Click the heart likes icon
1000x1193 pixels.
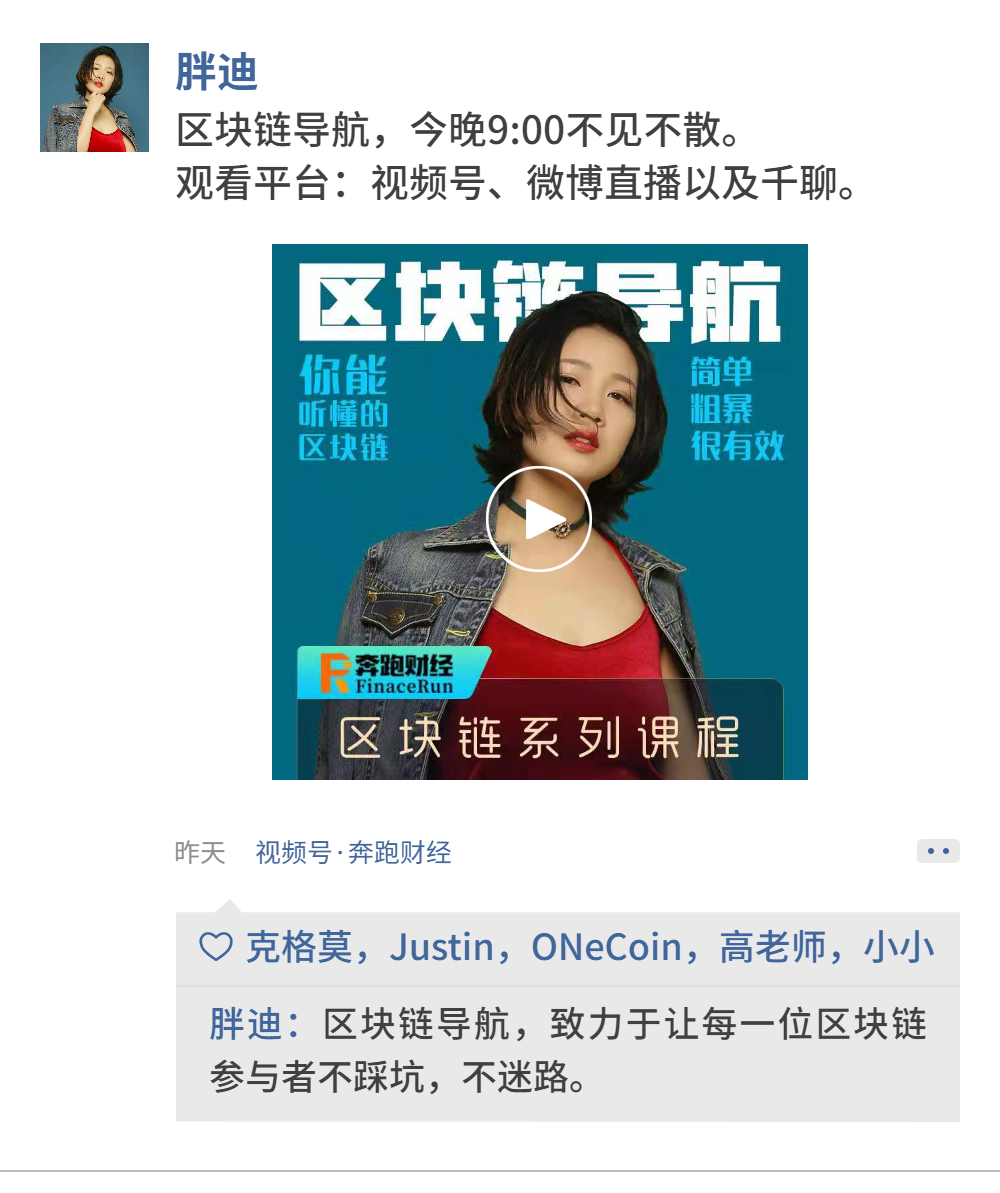click(215, 947)
